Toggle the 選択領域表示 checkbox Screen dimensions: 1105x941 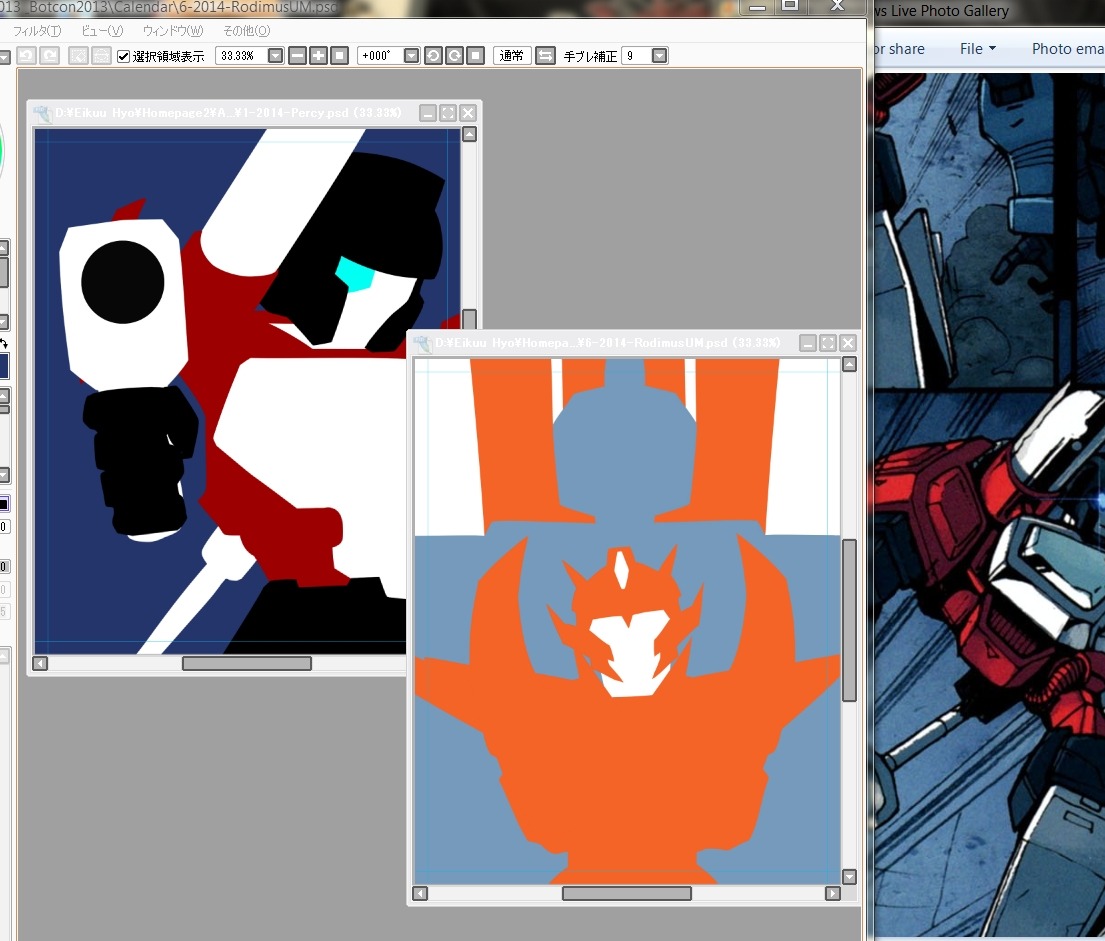(x=123, y=56)
